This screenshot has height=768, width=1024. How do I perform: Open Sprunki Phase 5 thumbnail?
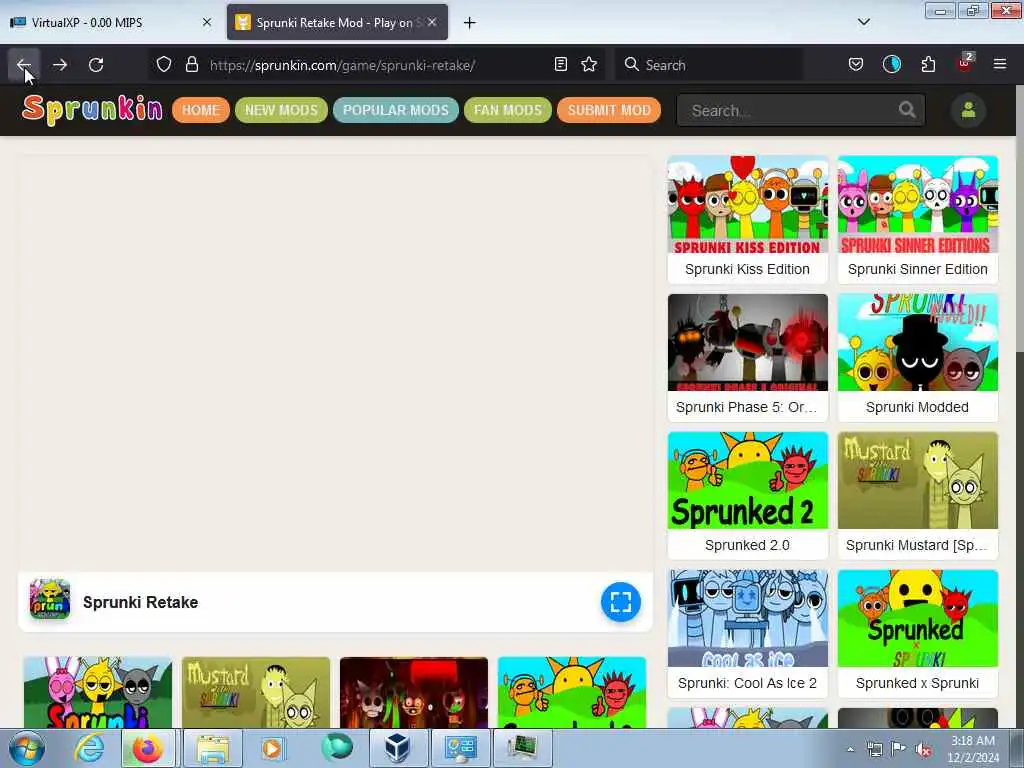point(748,342)
